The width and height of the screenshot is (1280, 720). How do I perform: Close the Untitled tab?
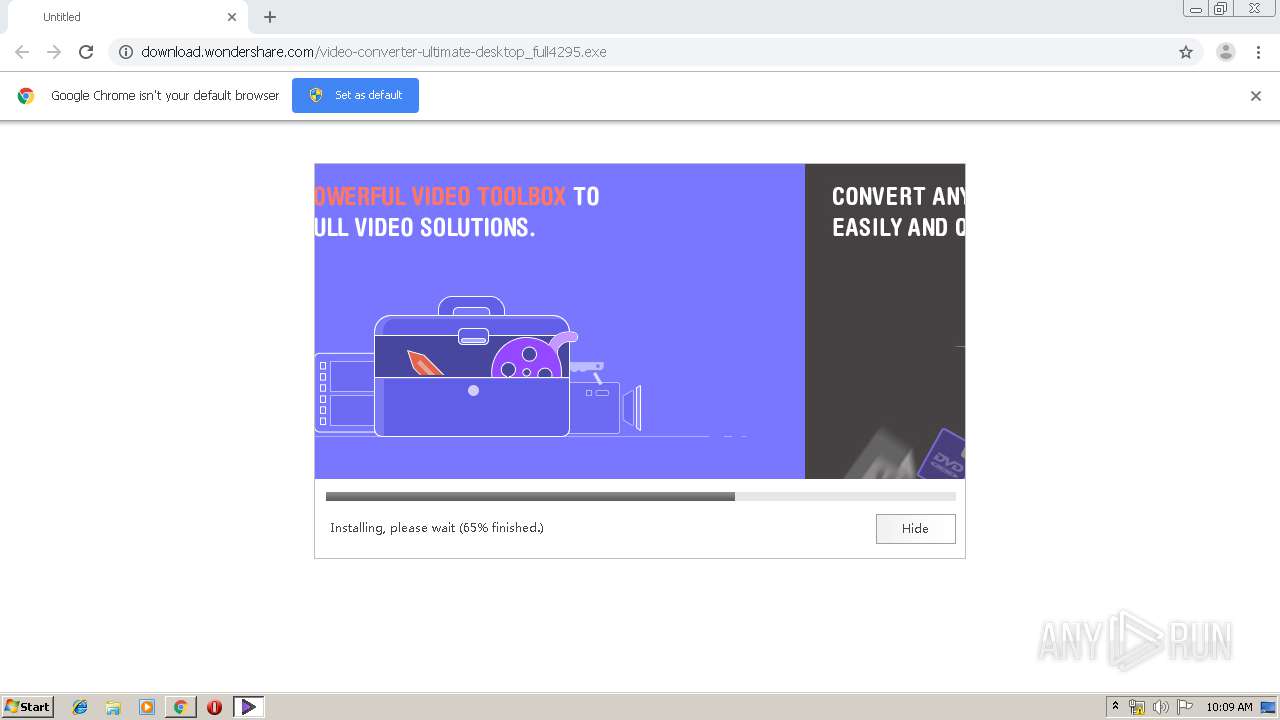pyautogui.click(x=232, y=17)
